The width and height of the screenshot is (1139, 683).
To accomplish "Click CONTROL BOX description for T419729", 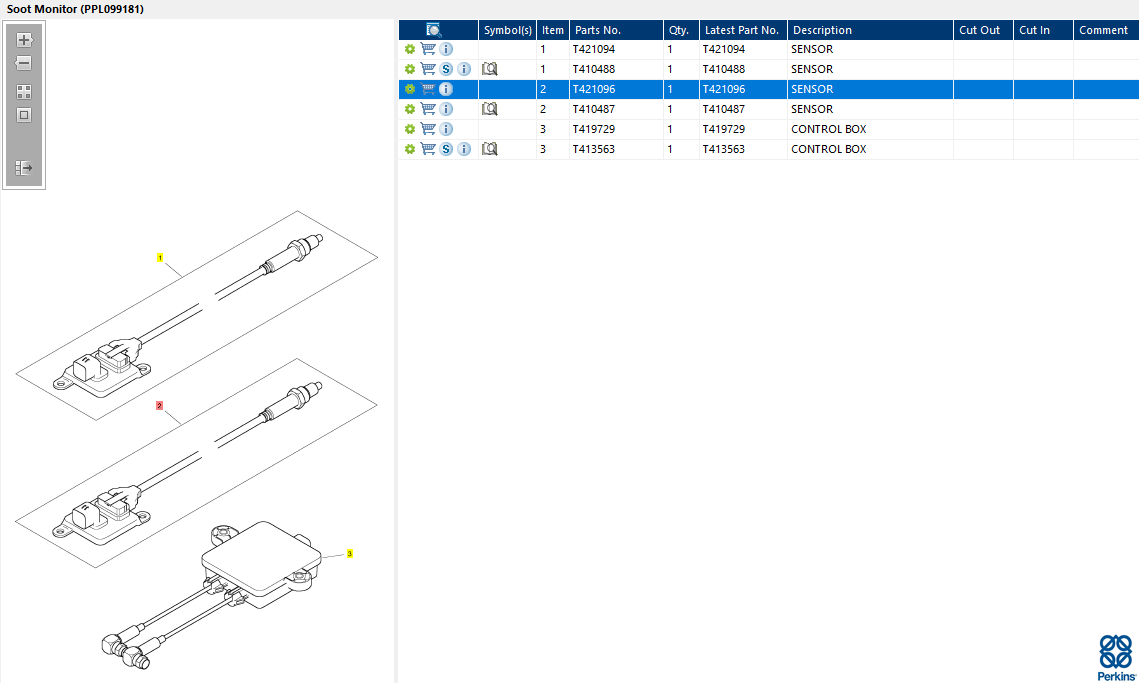I will click(x=829, y=129).
